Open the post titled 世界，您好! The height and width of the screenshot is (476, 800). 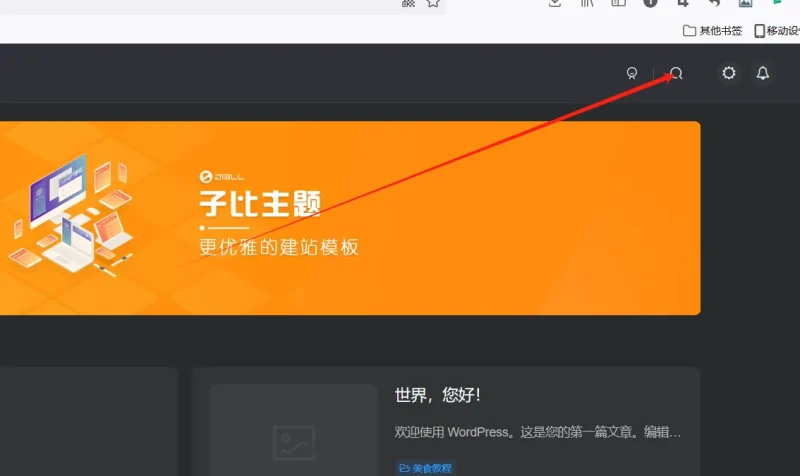click(437, 394)
